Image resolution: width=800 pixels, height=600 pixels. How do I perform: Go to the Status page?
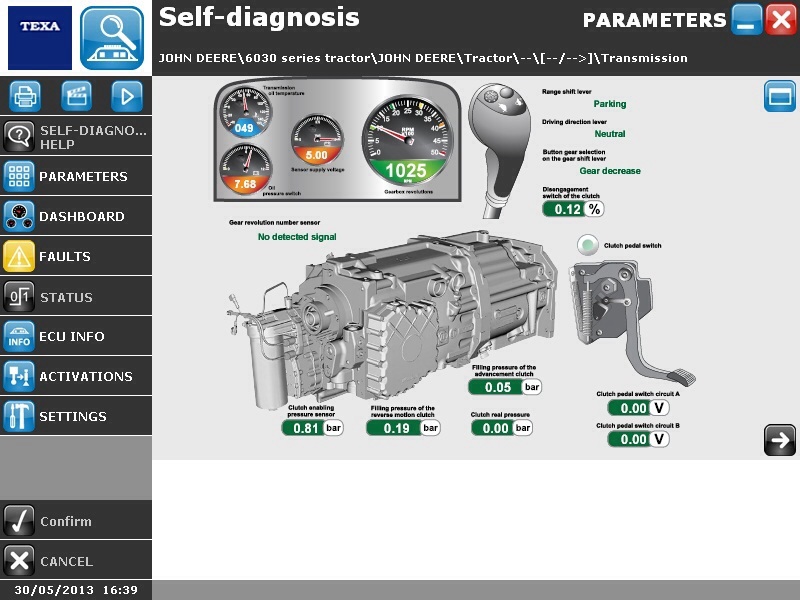point(76,297)
